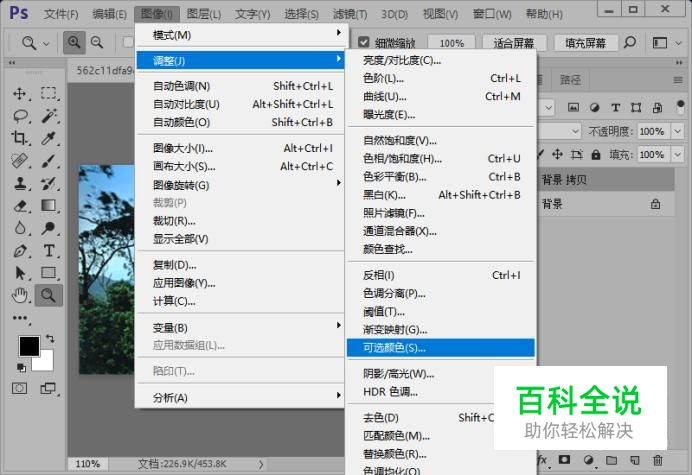Select the Rectangle shape tool
Screen dimensions: 692x475
click(x=49, y=273)
